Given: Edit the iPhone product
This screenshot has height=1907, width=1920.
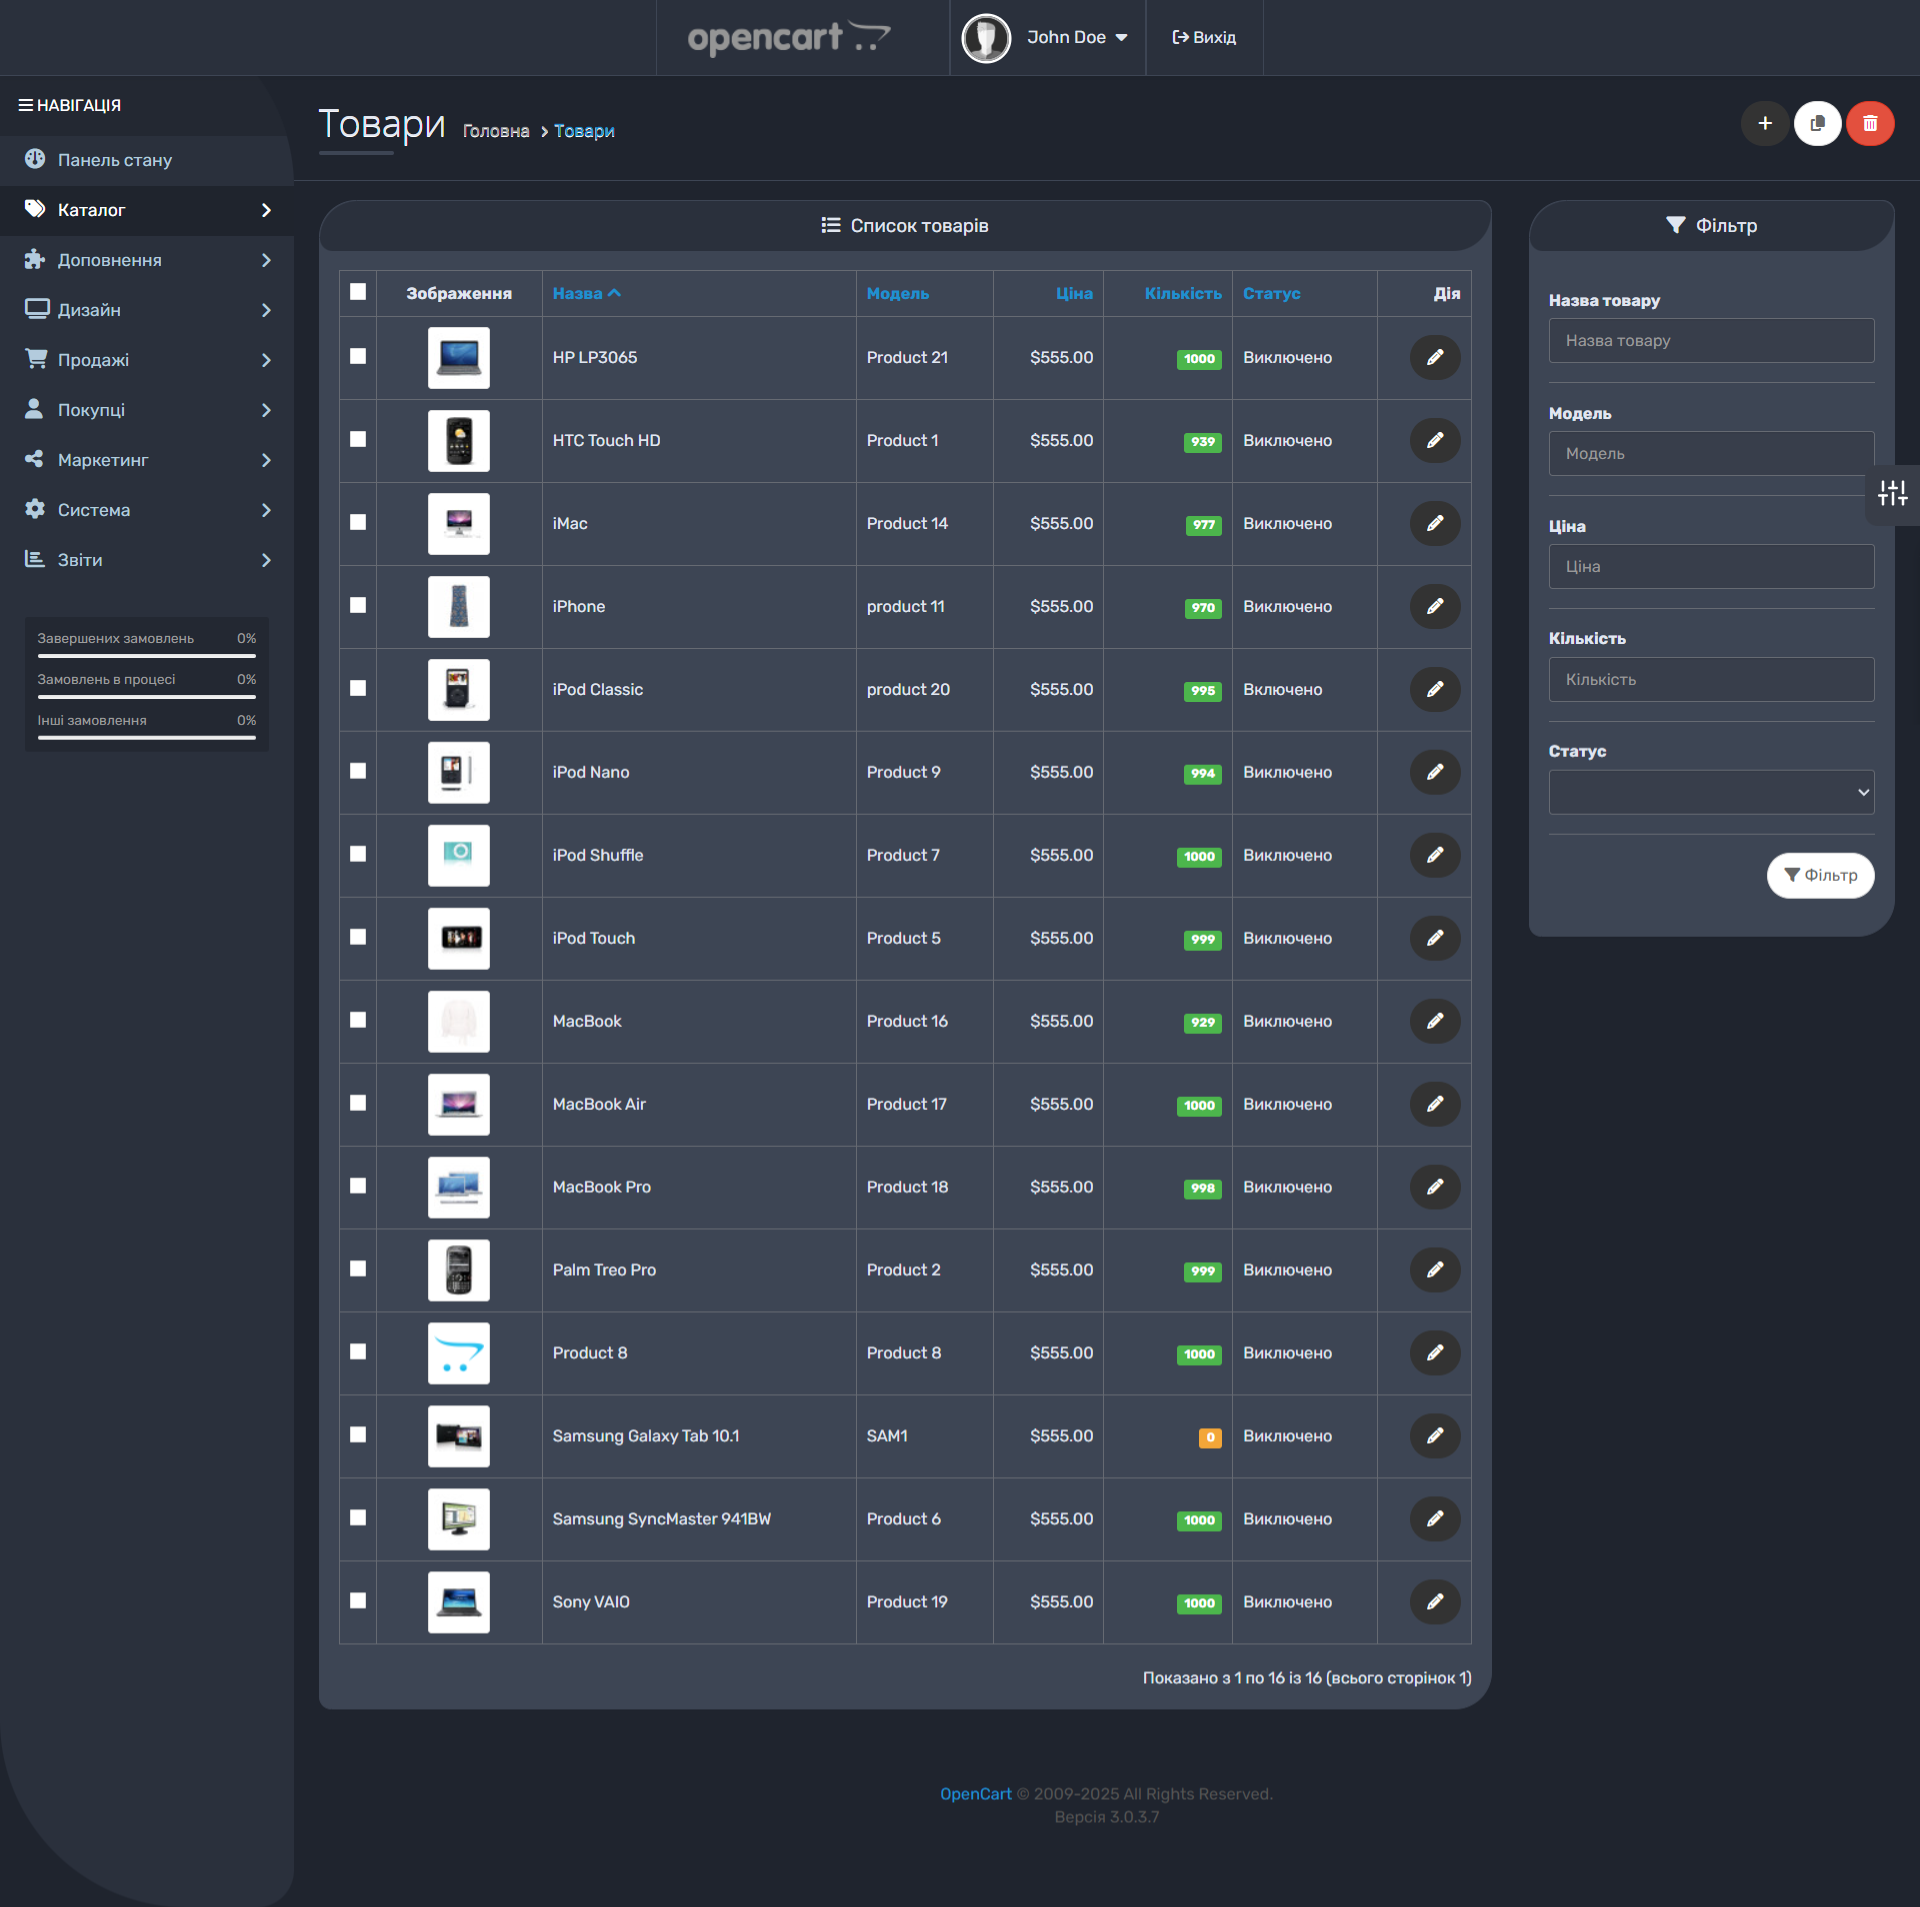Looking at the screenshot, I should [1434, 606].
